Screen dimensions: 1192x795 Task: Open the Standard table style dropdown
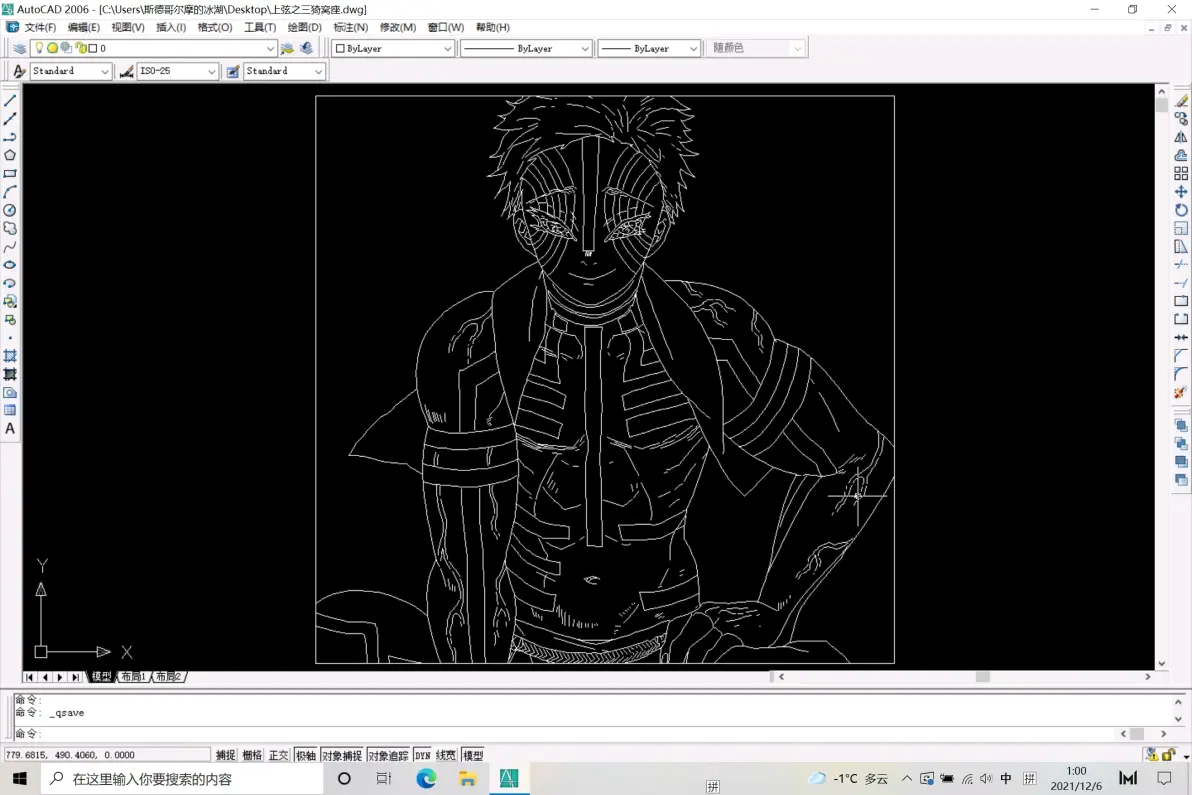point(284,71)
